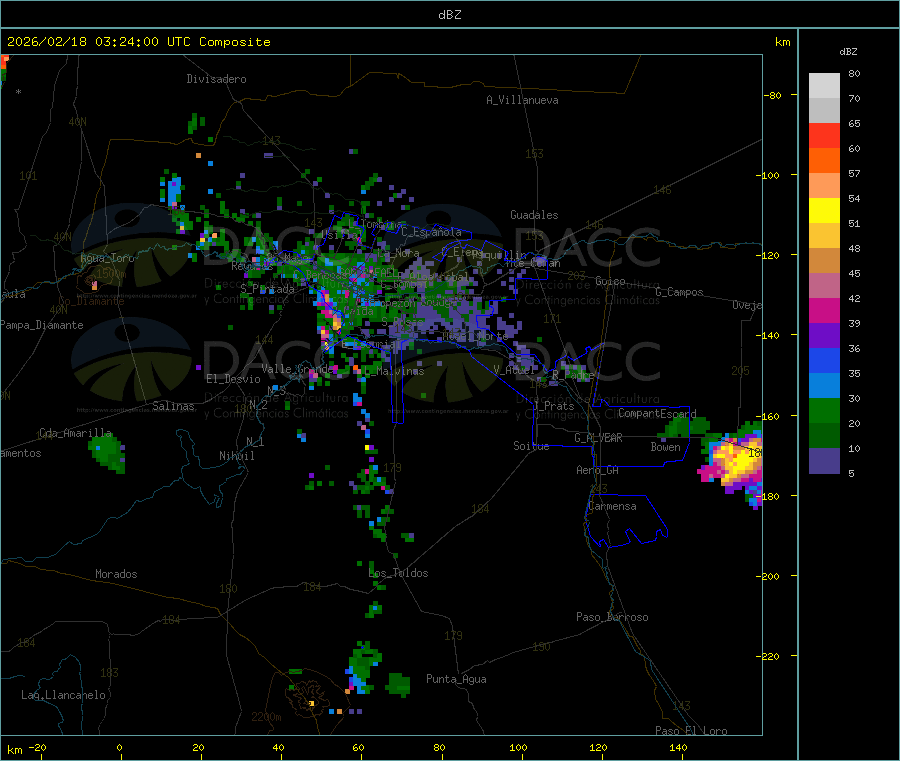The width and height of the screenshot is (900, 761).
Task: Select the slate violet 5-10 dBZ swatch
Action: 824,461
